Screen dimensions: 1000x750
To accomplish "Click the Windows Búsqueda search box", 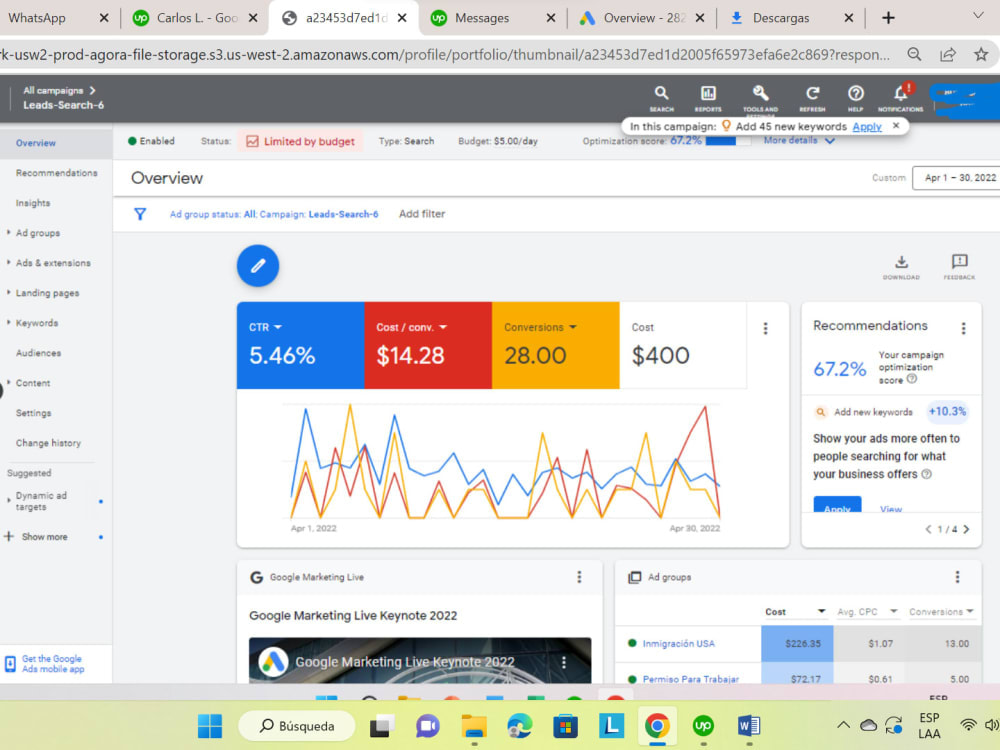I will pos(297,726).
